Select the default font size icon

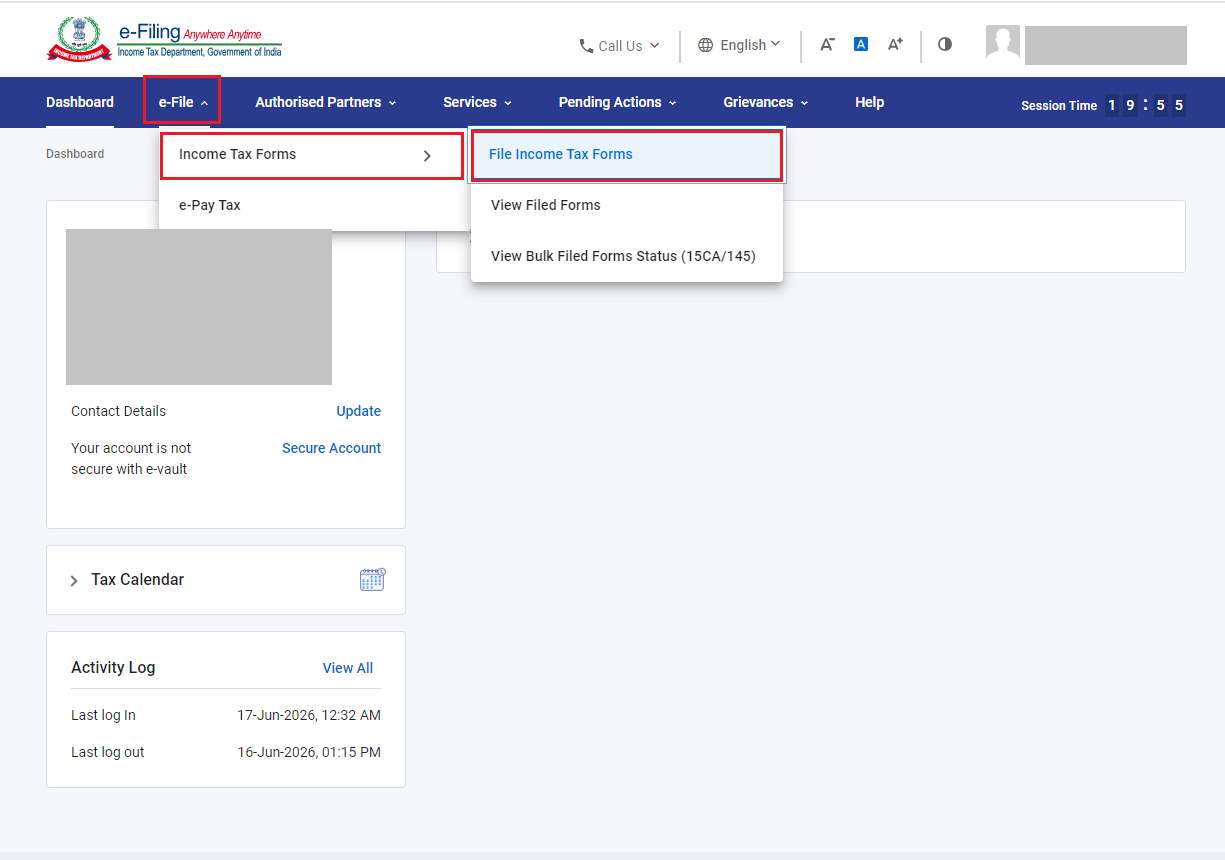coord(861,44)
